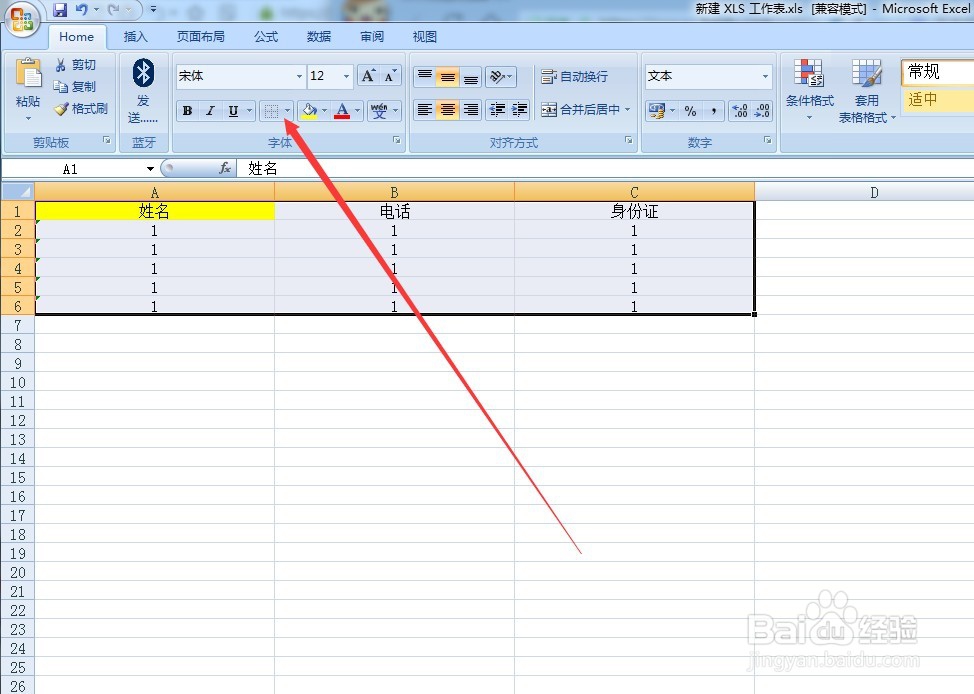This screenshot has height=694, width=974.
Task: Open fill color dropdown arrow
Action: pos(324,111)
